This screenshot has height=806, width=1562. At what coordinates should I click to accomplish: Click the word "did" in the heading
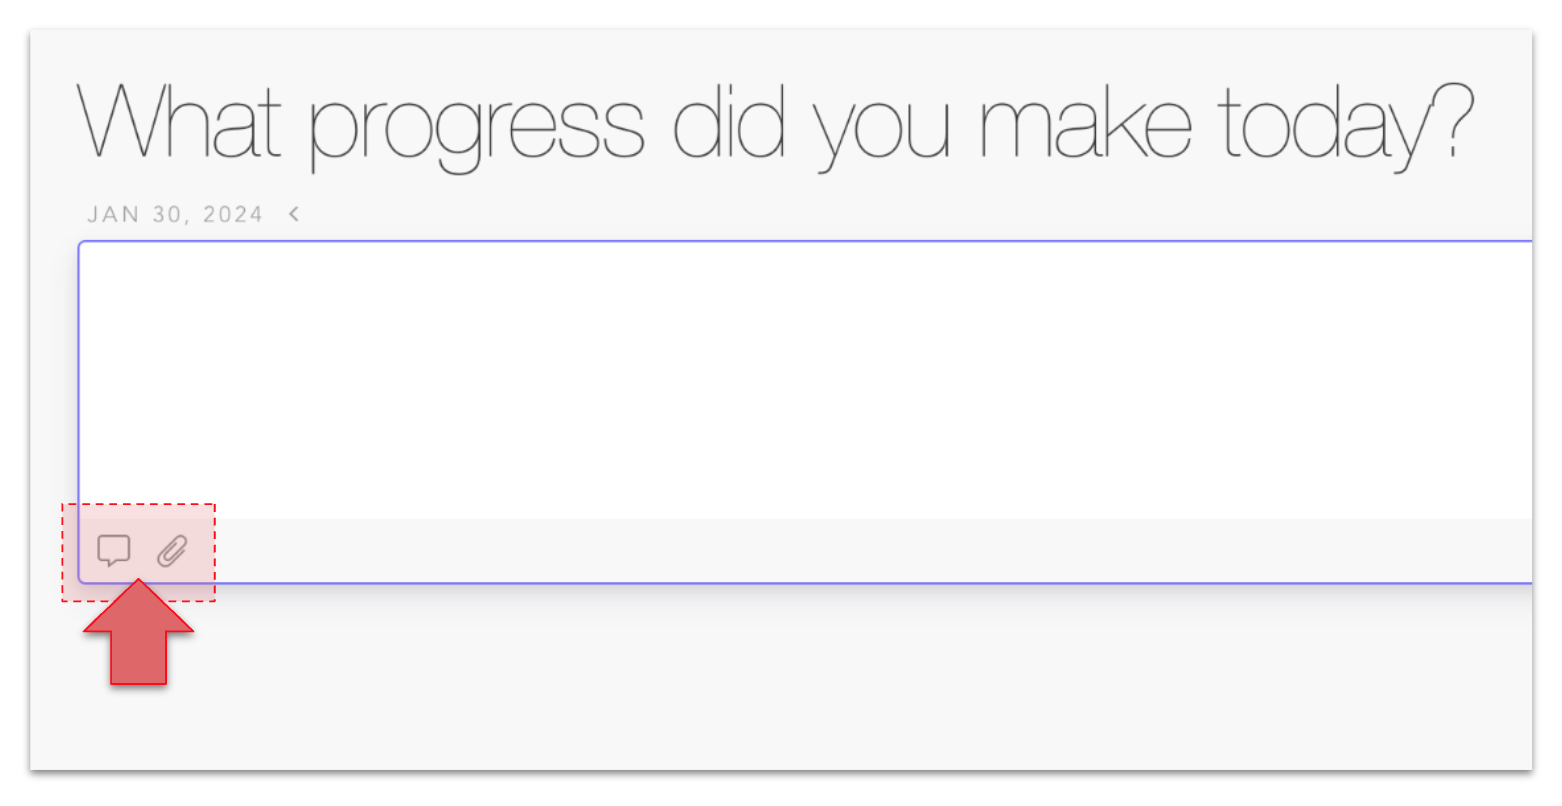(x=729, y=122)
